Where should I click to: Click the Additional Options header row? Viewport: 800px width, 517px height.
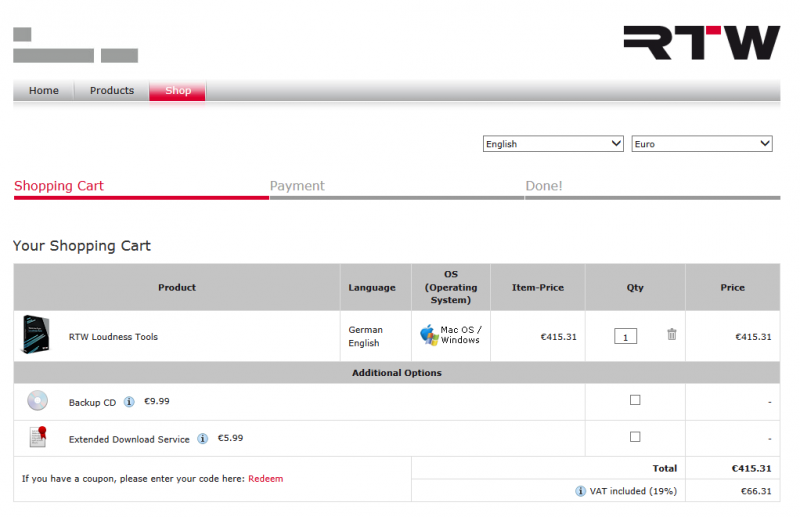tap(396, 373)
